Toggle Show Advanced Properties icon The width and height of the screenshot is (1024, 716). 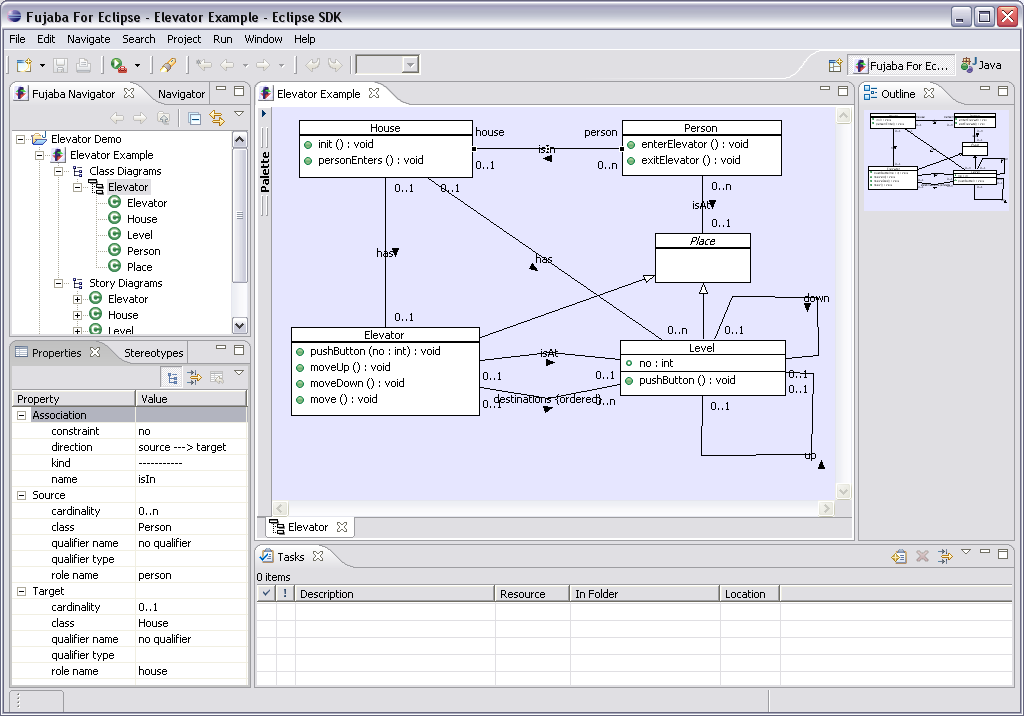pos(194,377)
